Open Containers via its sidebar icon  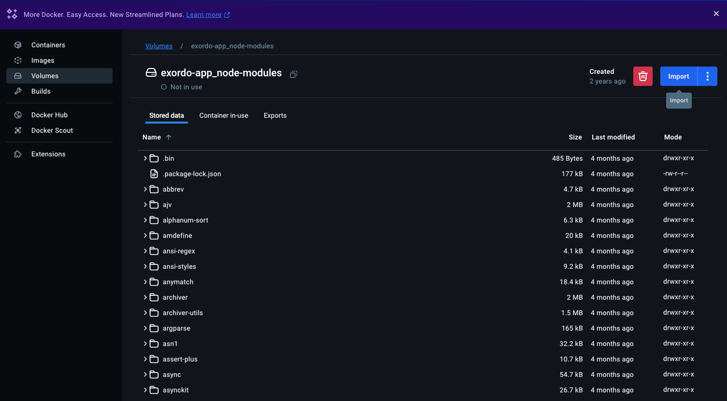point(18,45)
